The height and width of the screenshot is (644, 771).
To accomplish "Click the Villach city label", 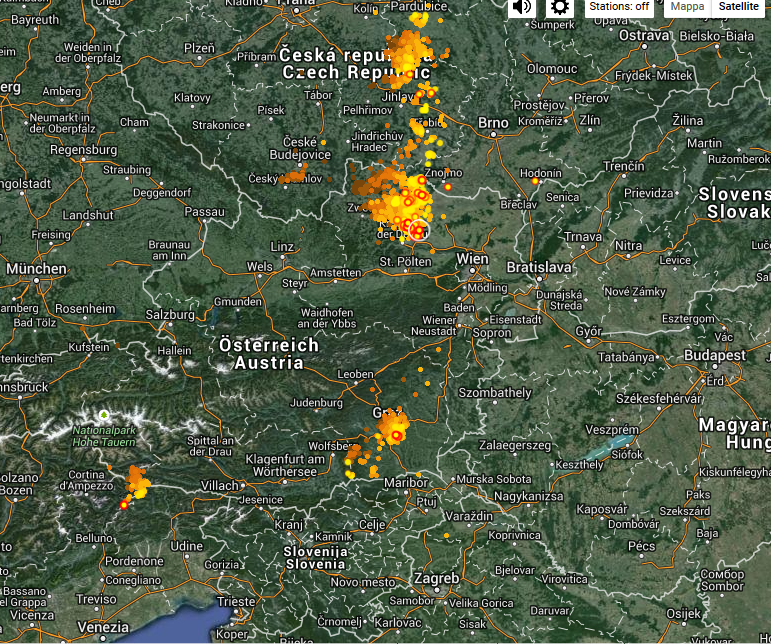I will [219, 486].
